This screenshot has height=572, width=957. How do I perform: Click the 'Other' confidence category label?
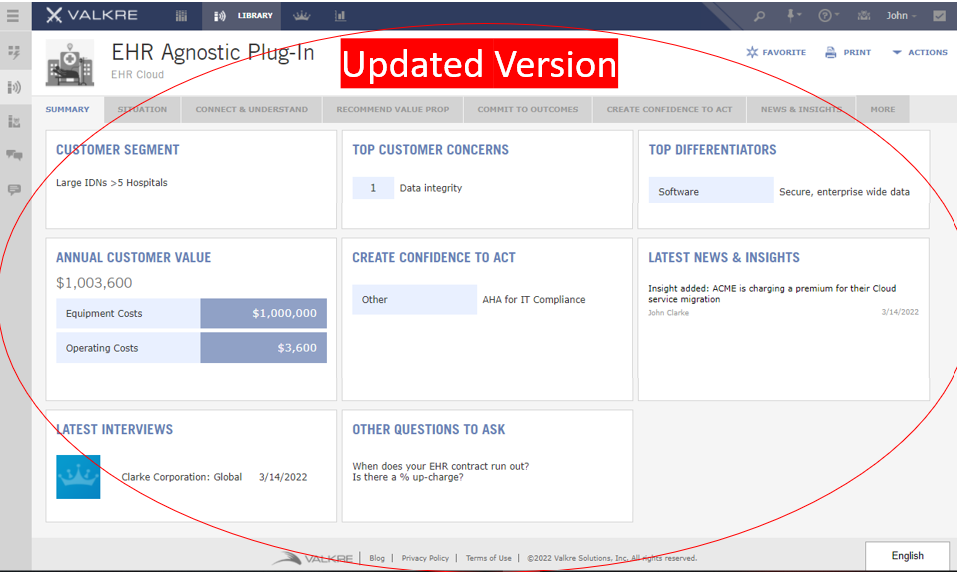(x=414, y=300)
